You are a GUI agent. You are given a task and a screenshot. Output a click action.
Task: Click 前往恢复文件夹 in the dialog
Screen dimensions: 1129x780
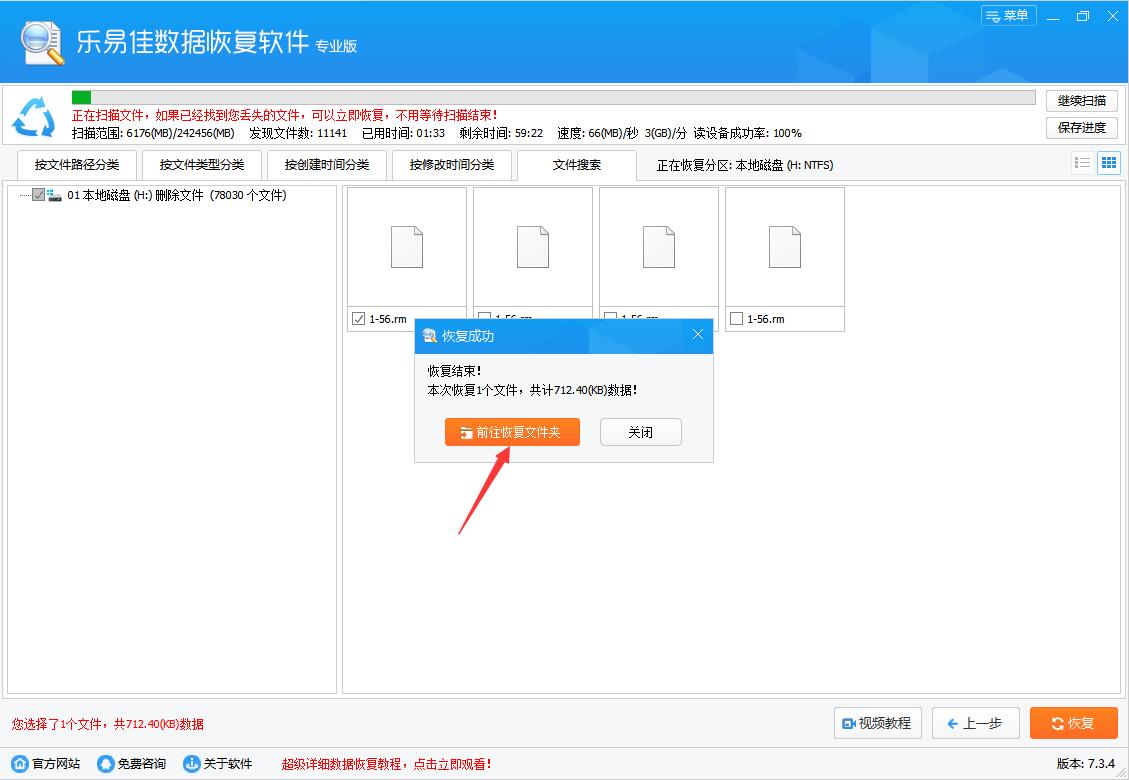point(512,432)
